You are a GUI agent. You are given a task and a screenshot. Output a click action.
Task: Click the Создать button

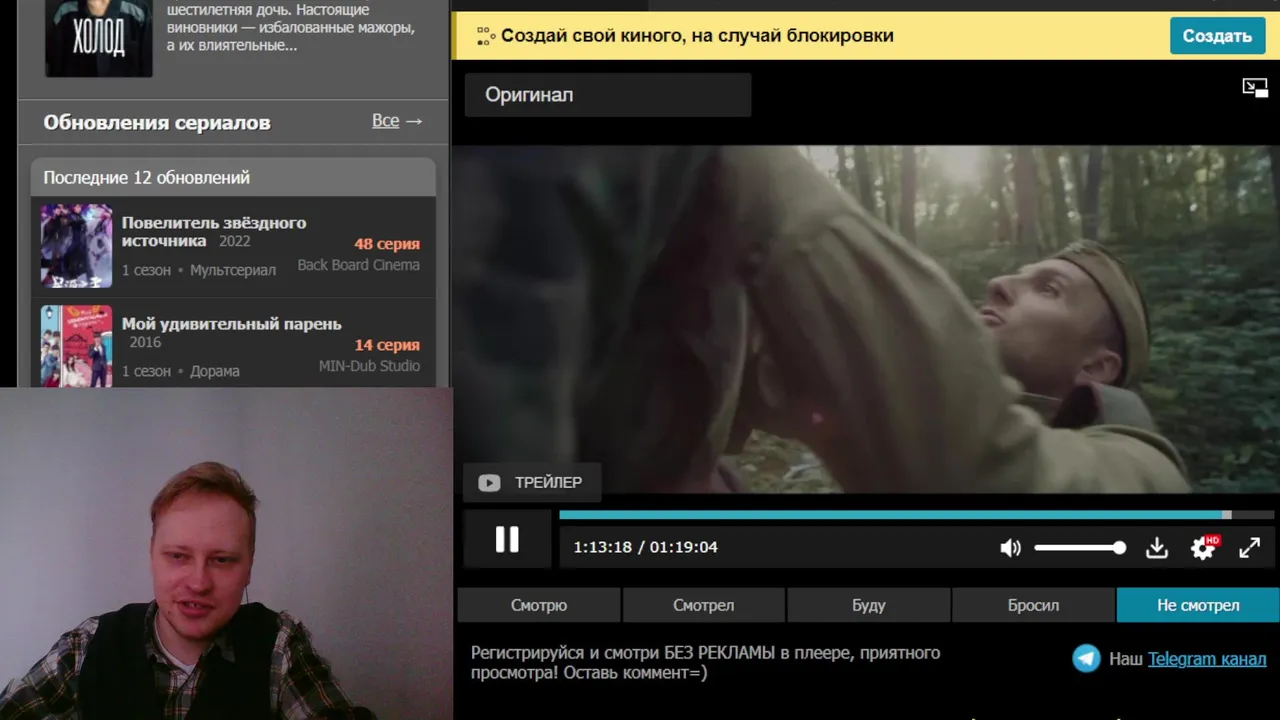[1217, 36]
